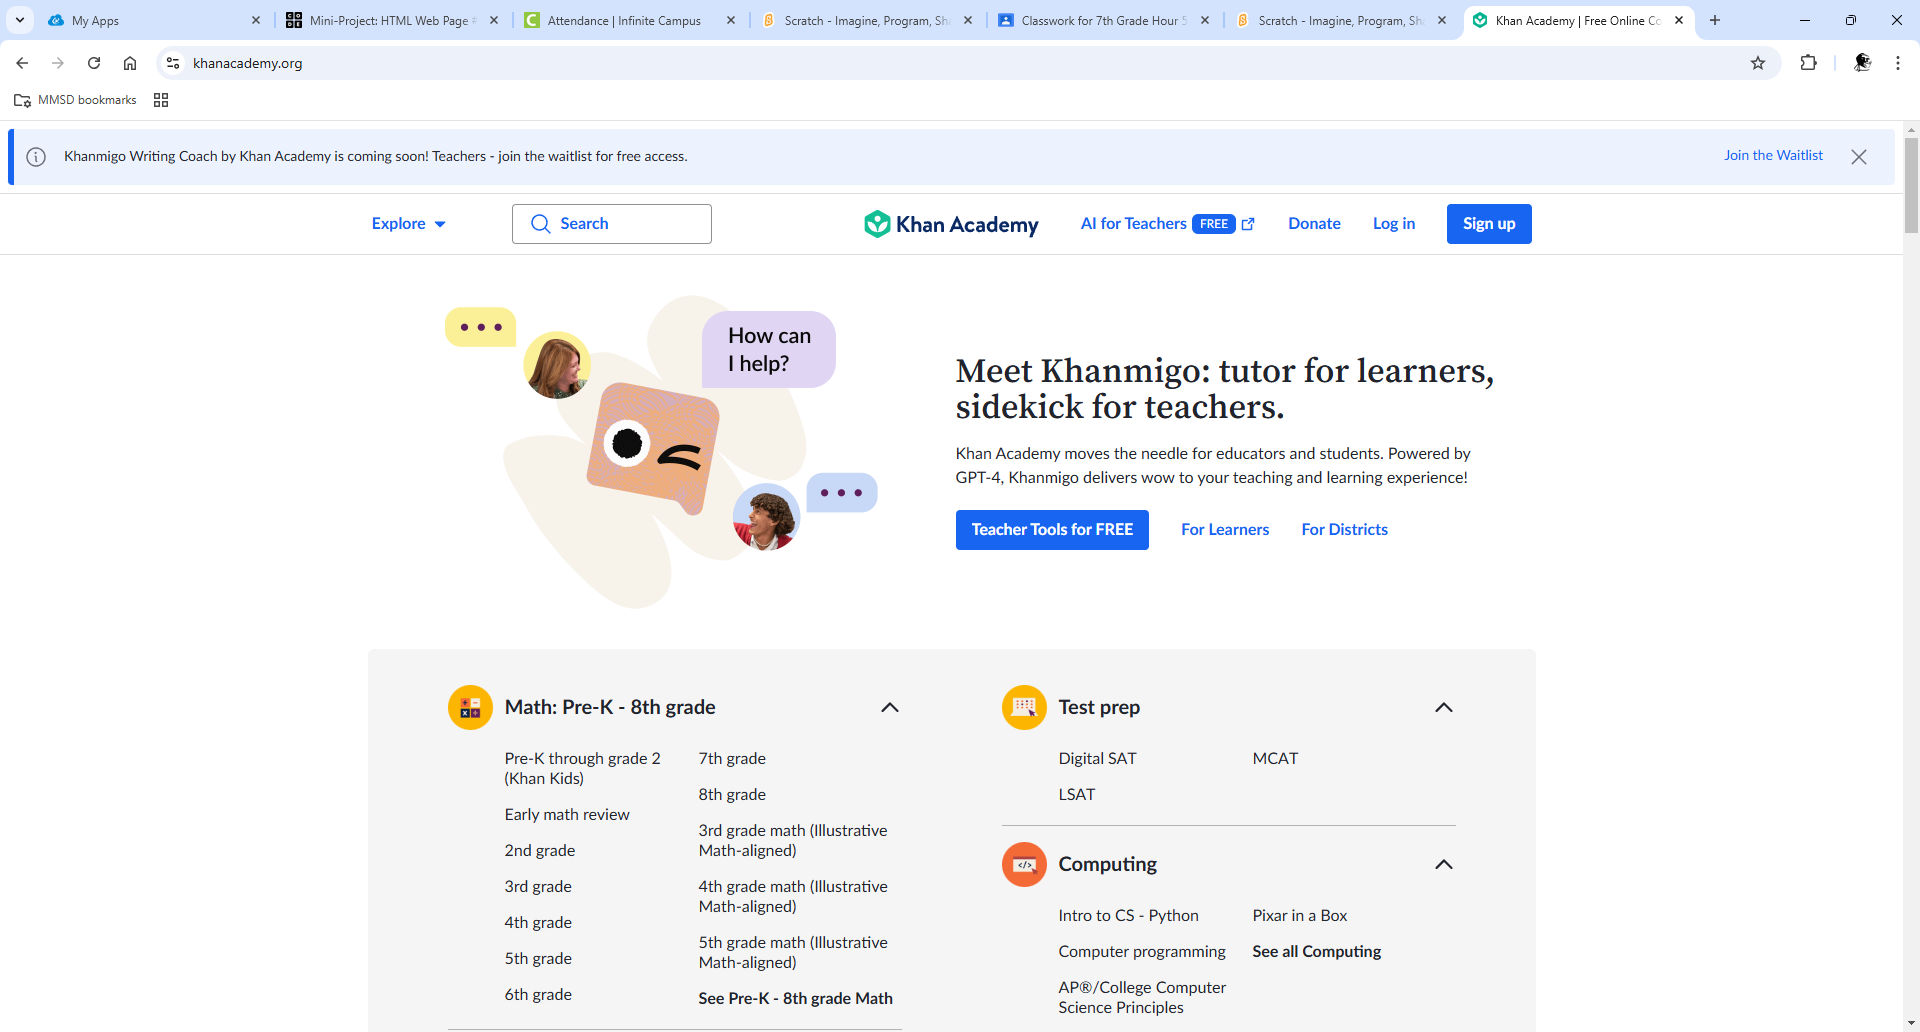
Task: Click the Sign up button
Action: click(1489, 224)
